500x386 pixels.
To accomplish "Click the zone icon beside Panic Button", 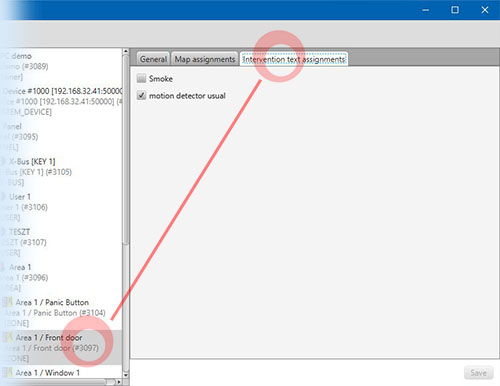I will tap(8, 302).
